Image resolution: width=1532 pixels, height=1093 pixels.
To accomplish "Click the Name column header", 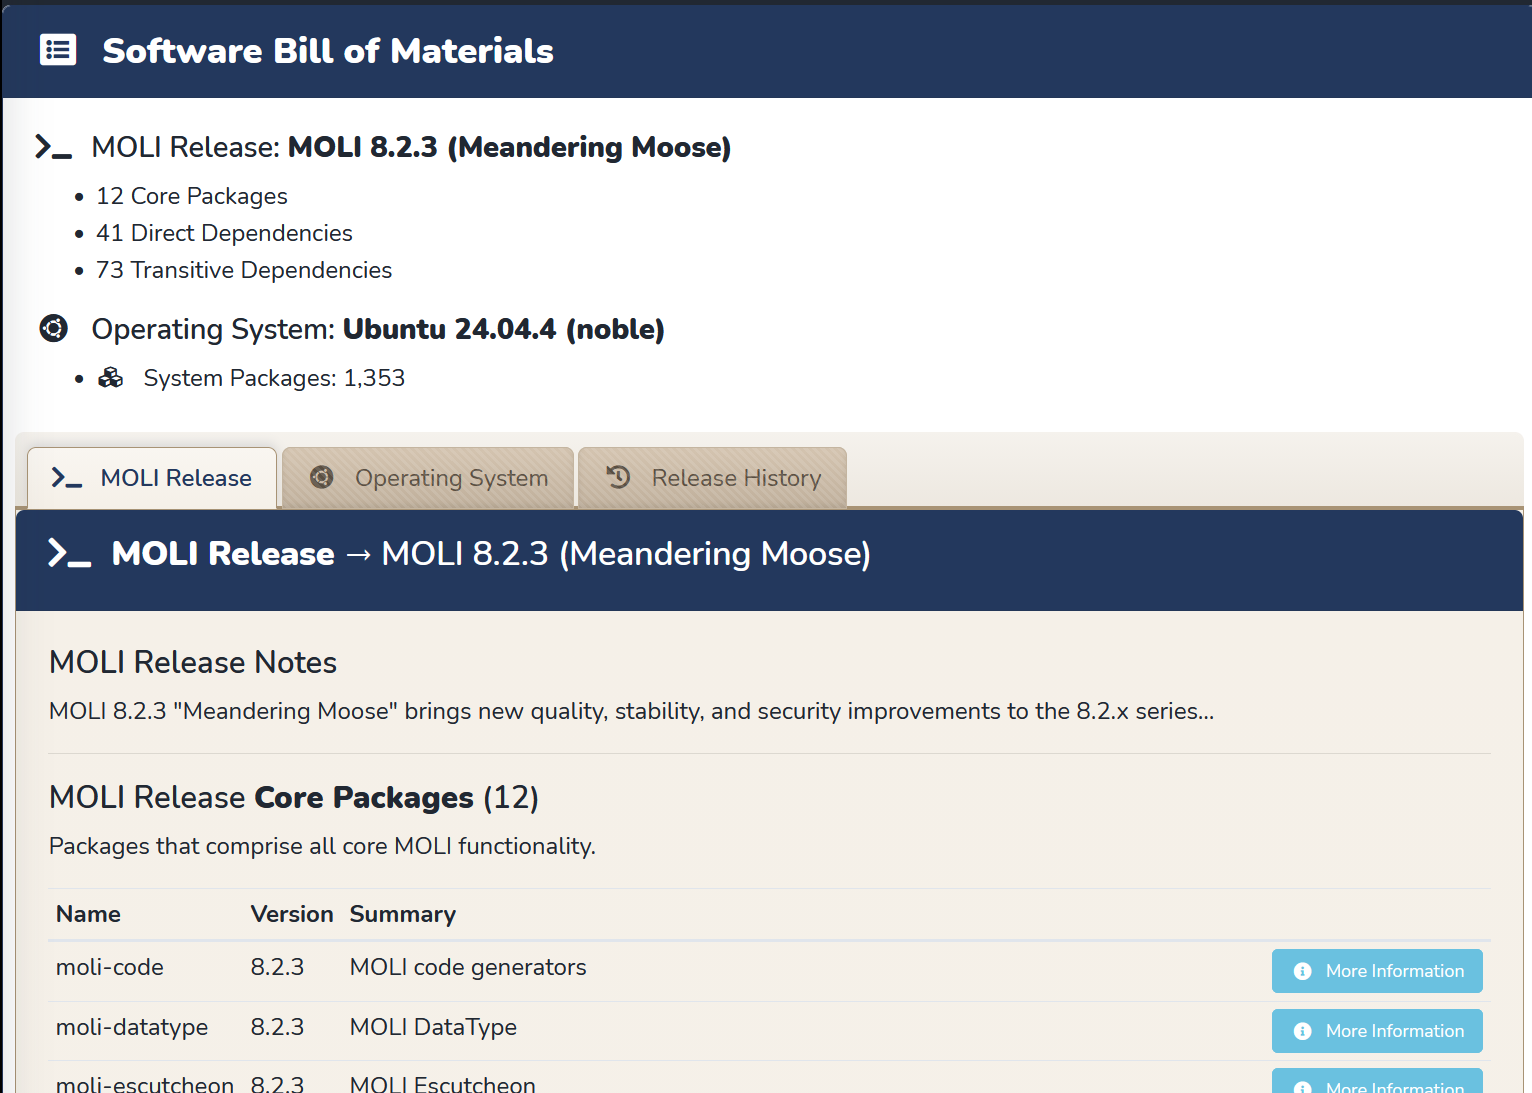I will click(88, 914).
